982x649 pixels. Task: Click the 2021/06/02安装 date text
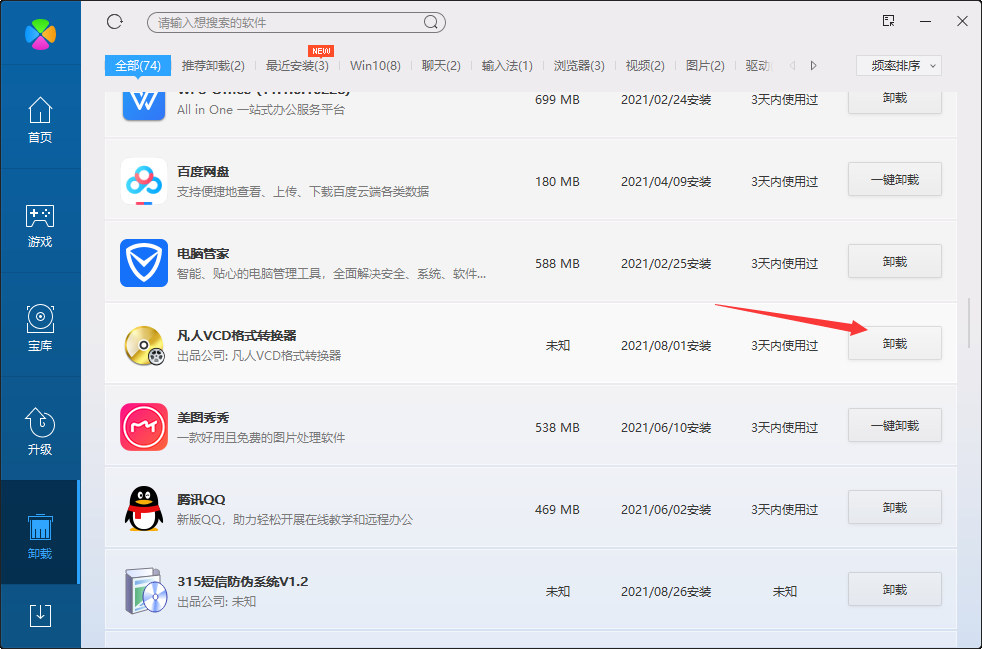[x=666, y=510]
